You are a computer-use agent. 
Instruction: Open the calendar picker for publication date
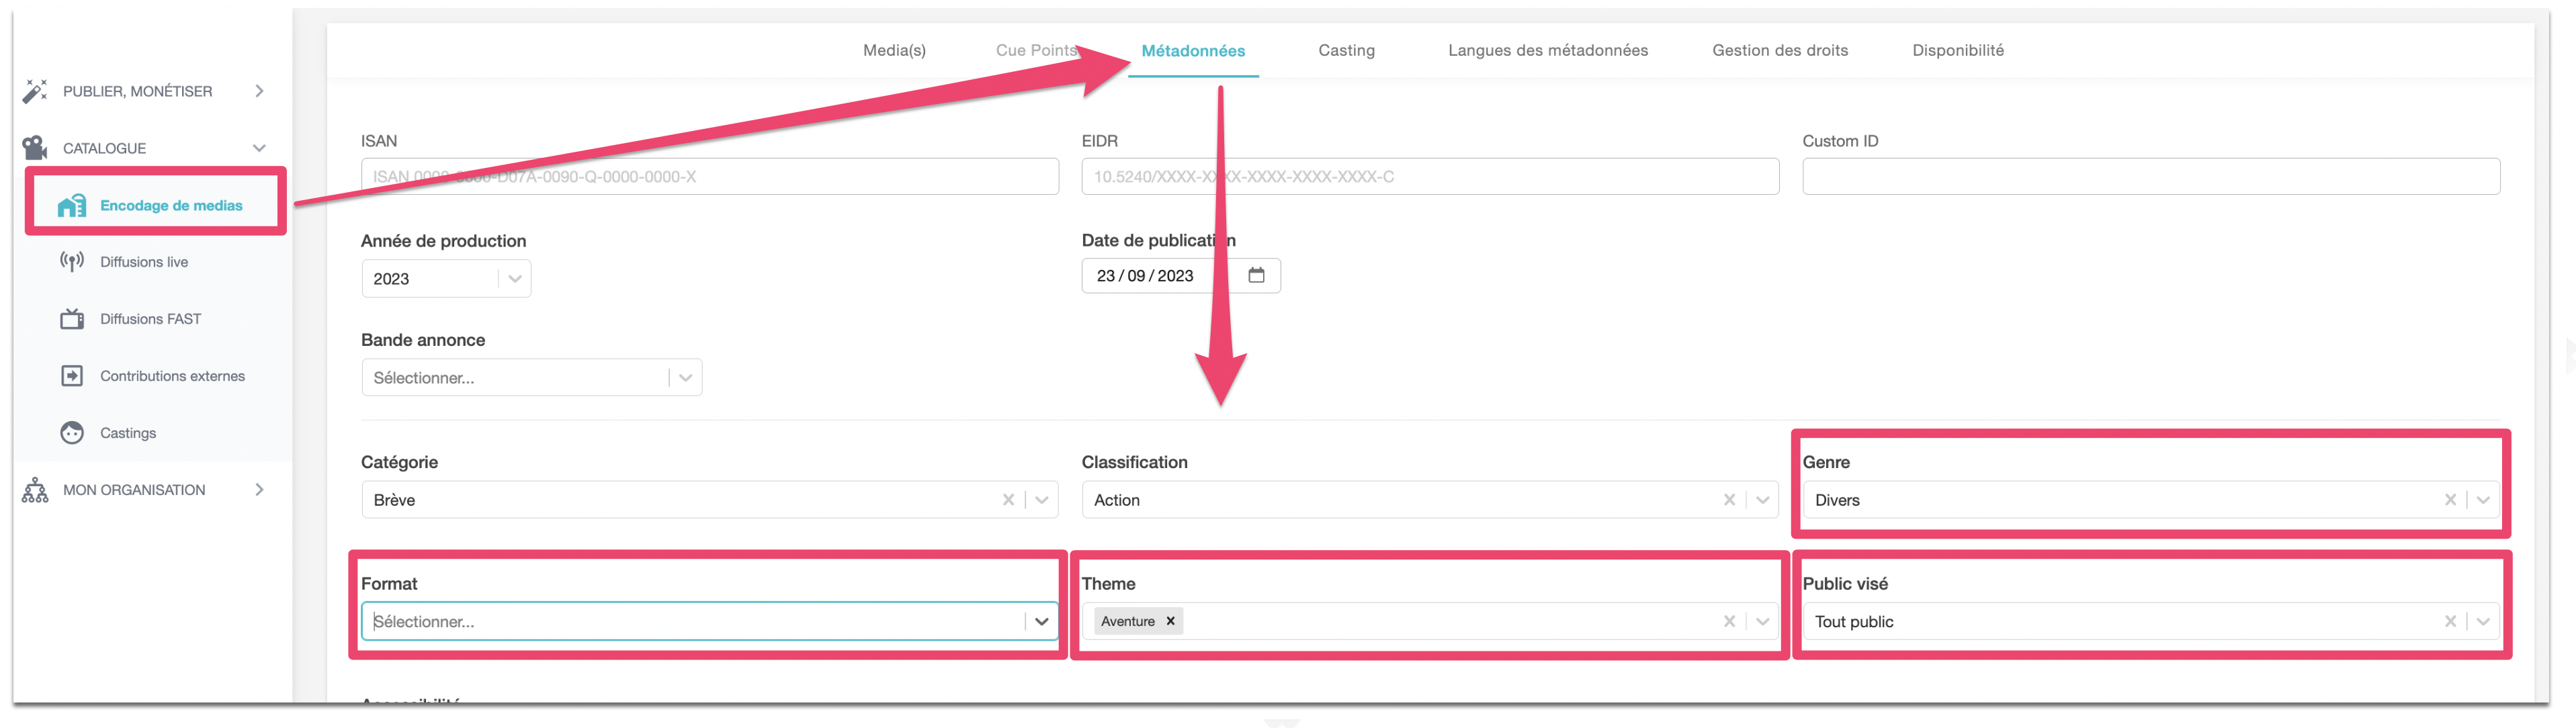coord(1256,275)
